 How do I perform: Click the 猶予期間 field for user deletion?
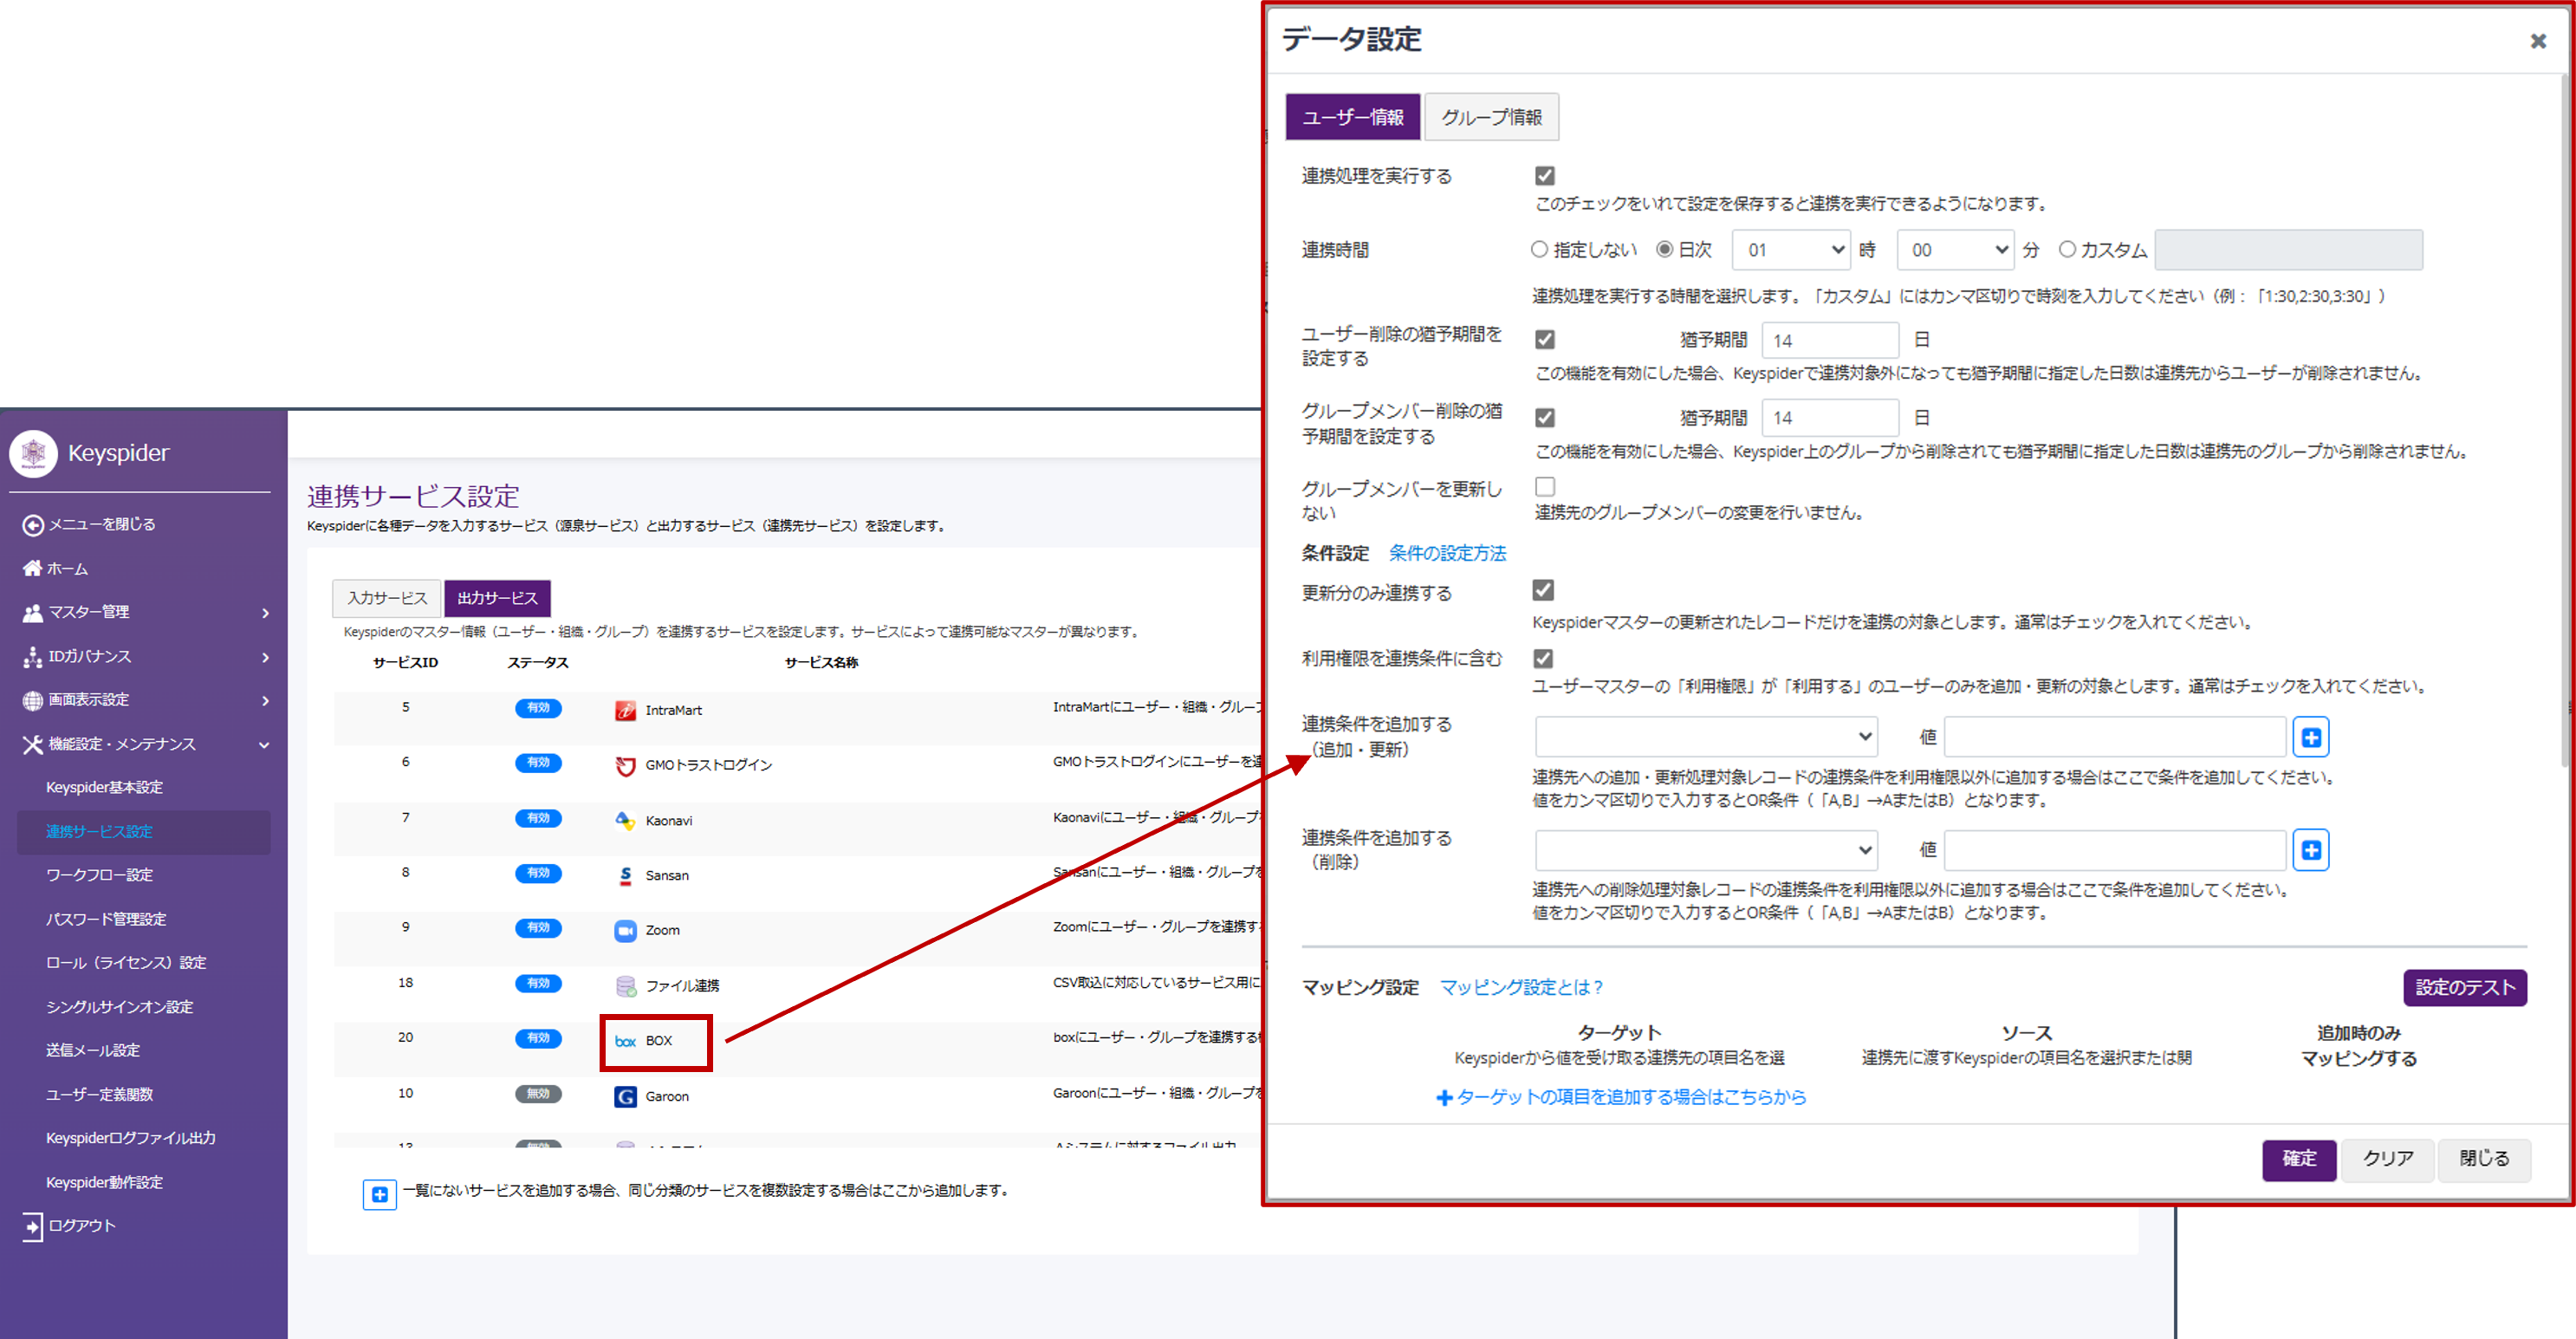coord(1829,340)
